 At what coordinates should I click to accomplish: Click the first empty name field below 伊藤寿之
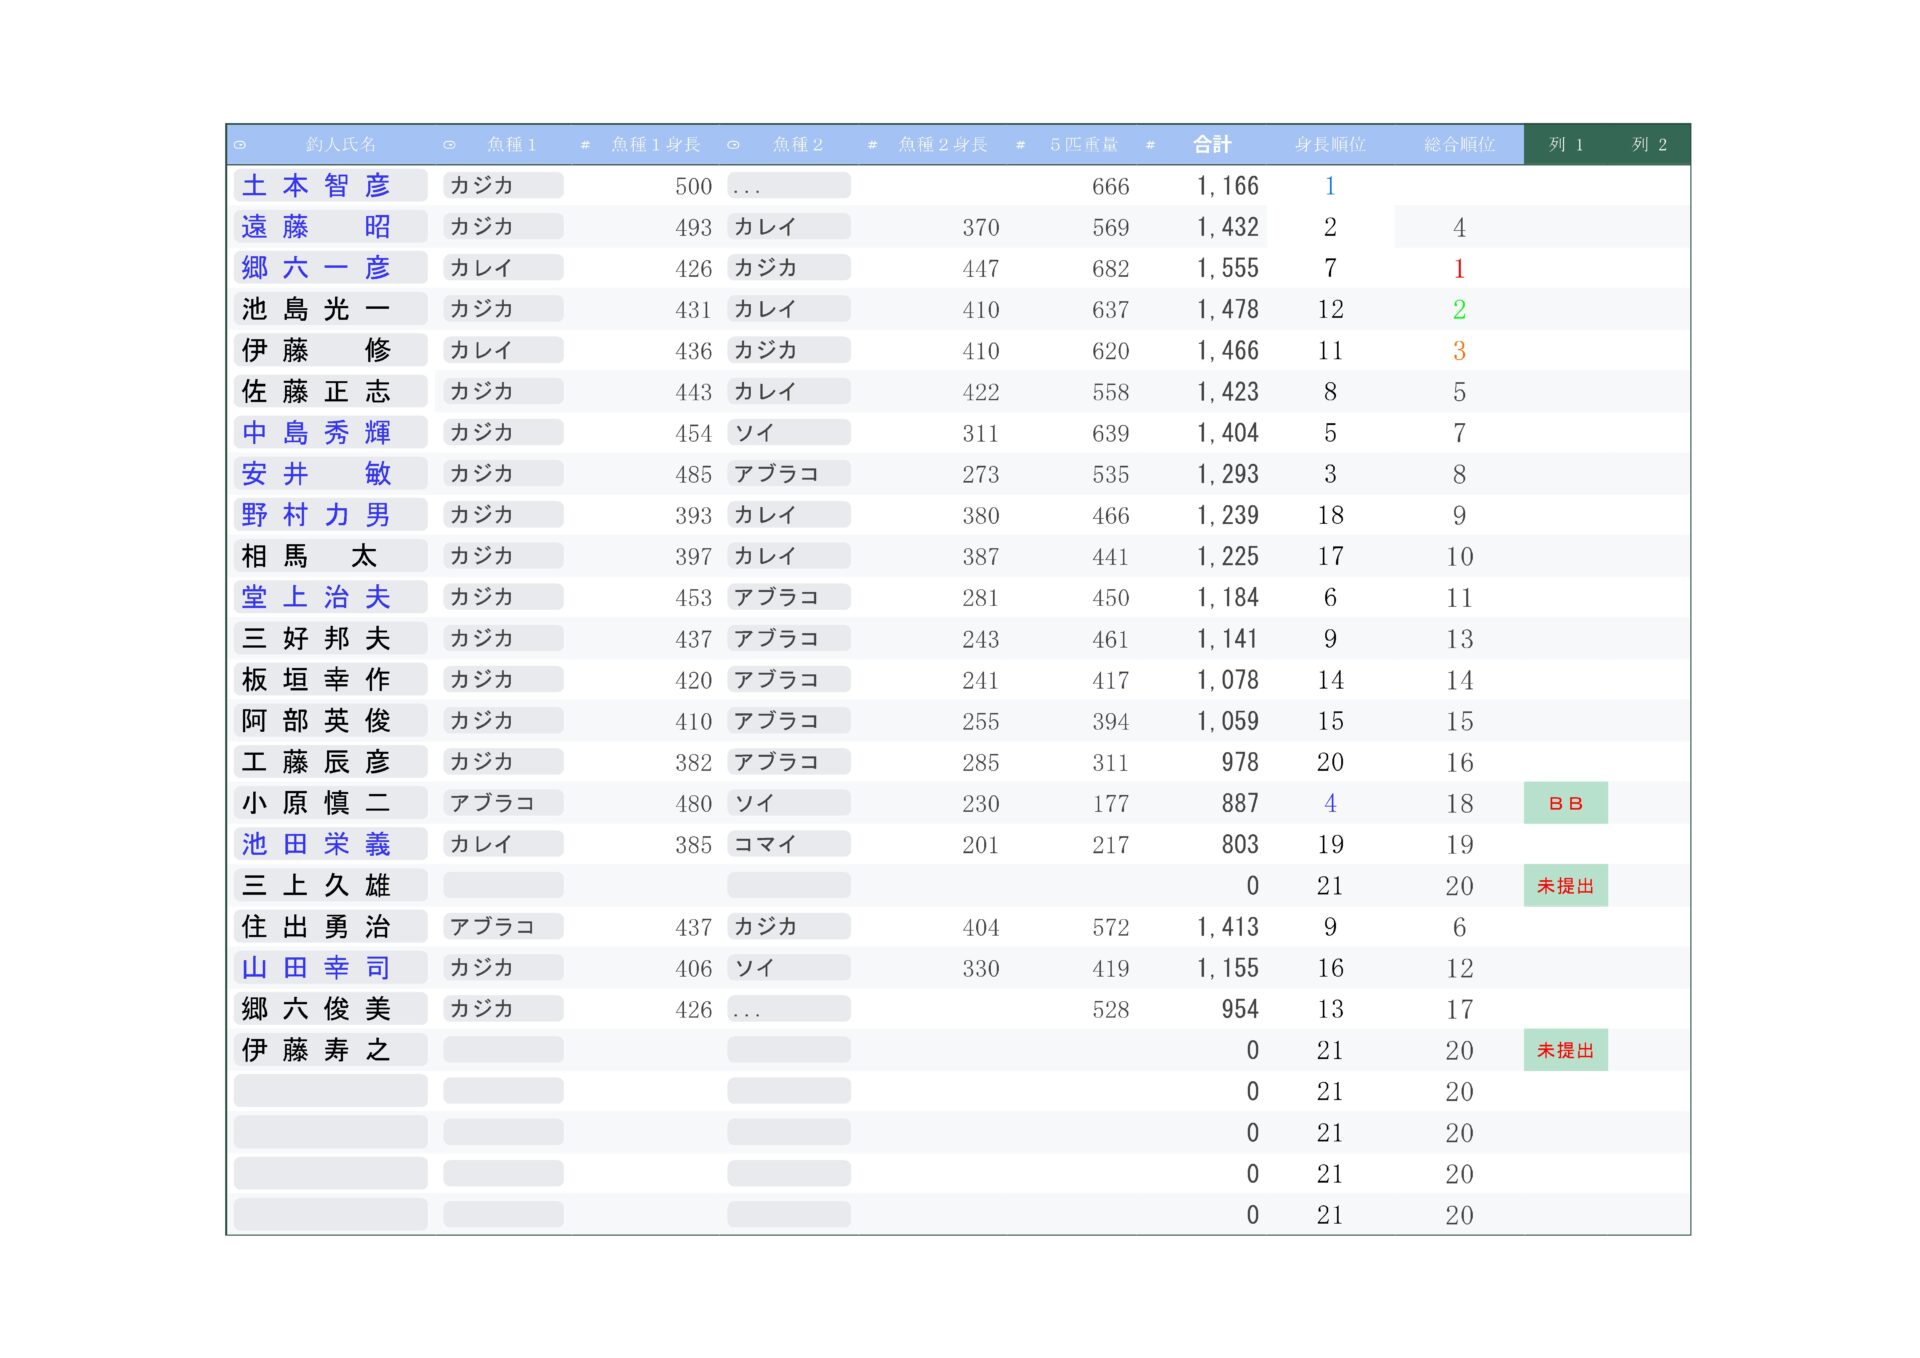330,1092
